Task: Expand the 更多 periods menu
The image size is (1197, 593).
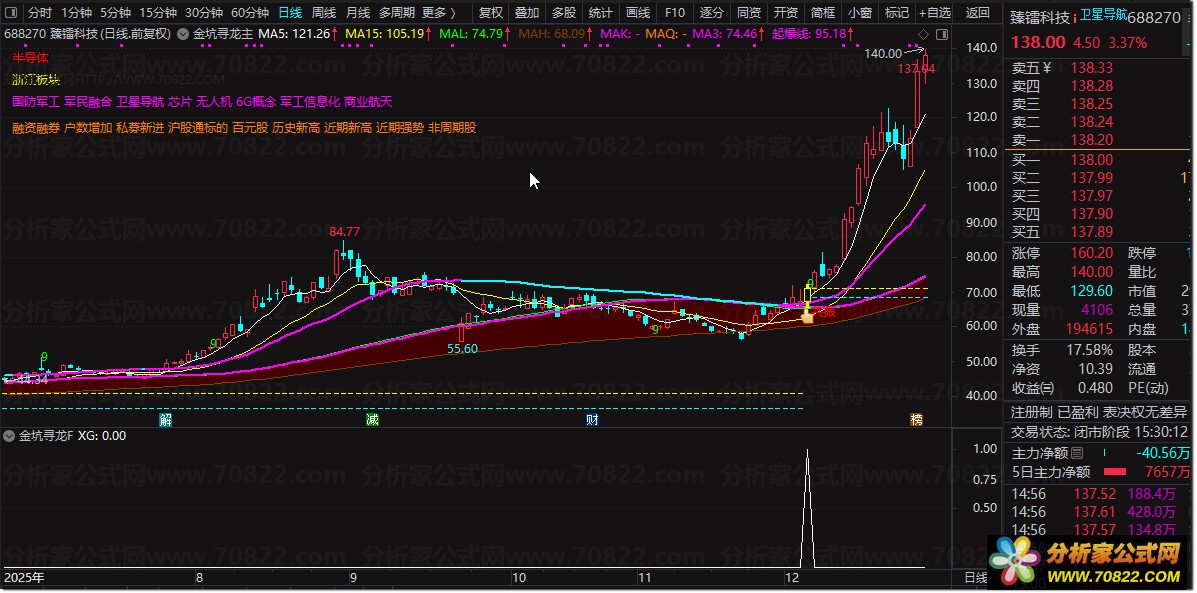Action: tap(438, 12)
